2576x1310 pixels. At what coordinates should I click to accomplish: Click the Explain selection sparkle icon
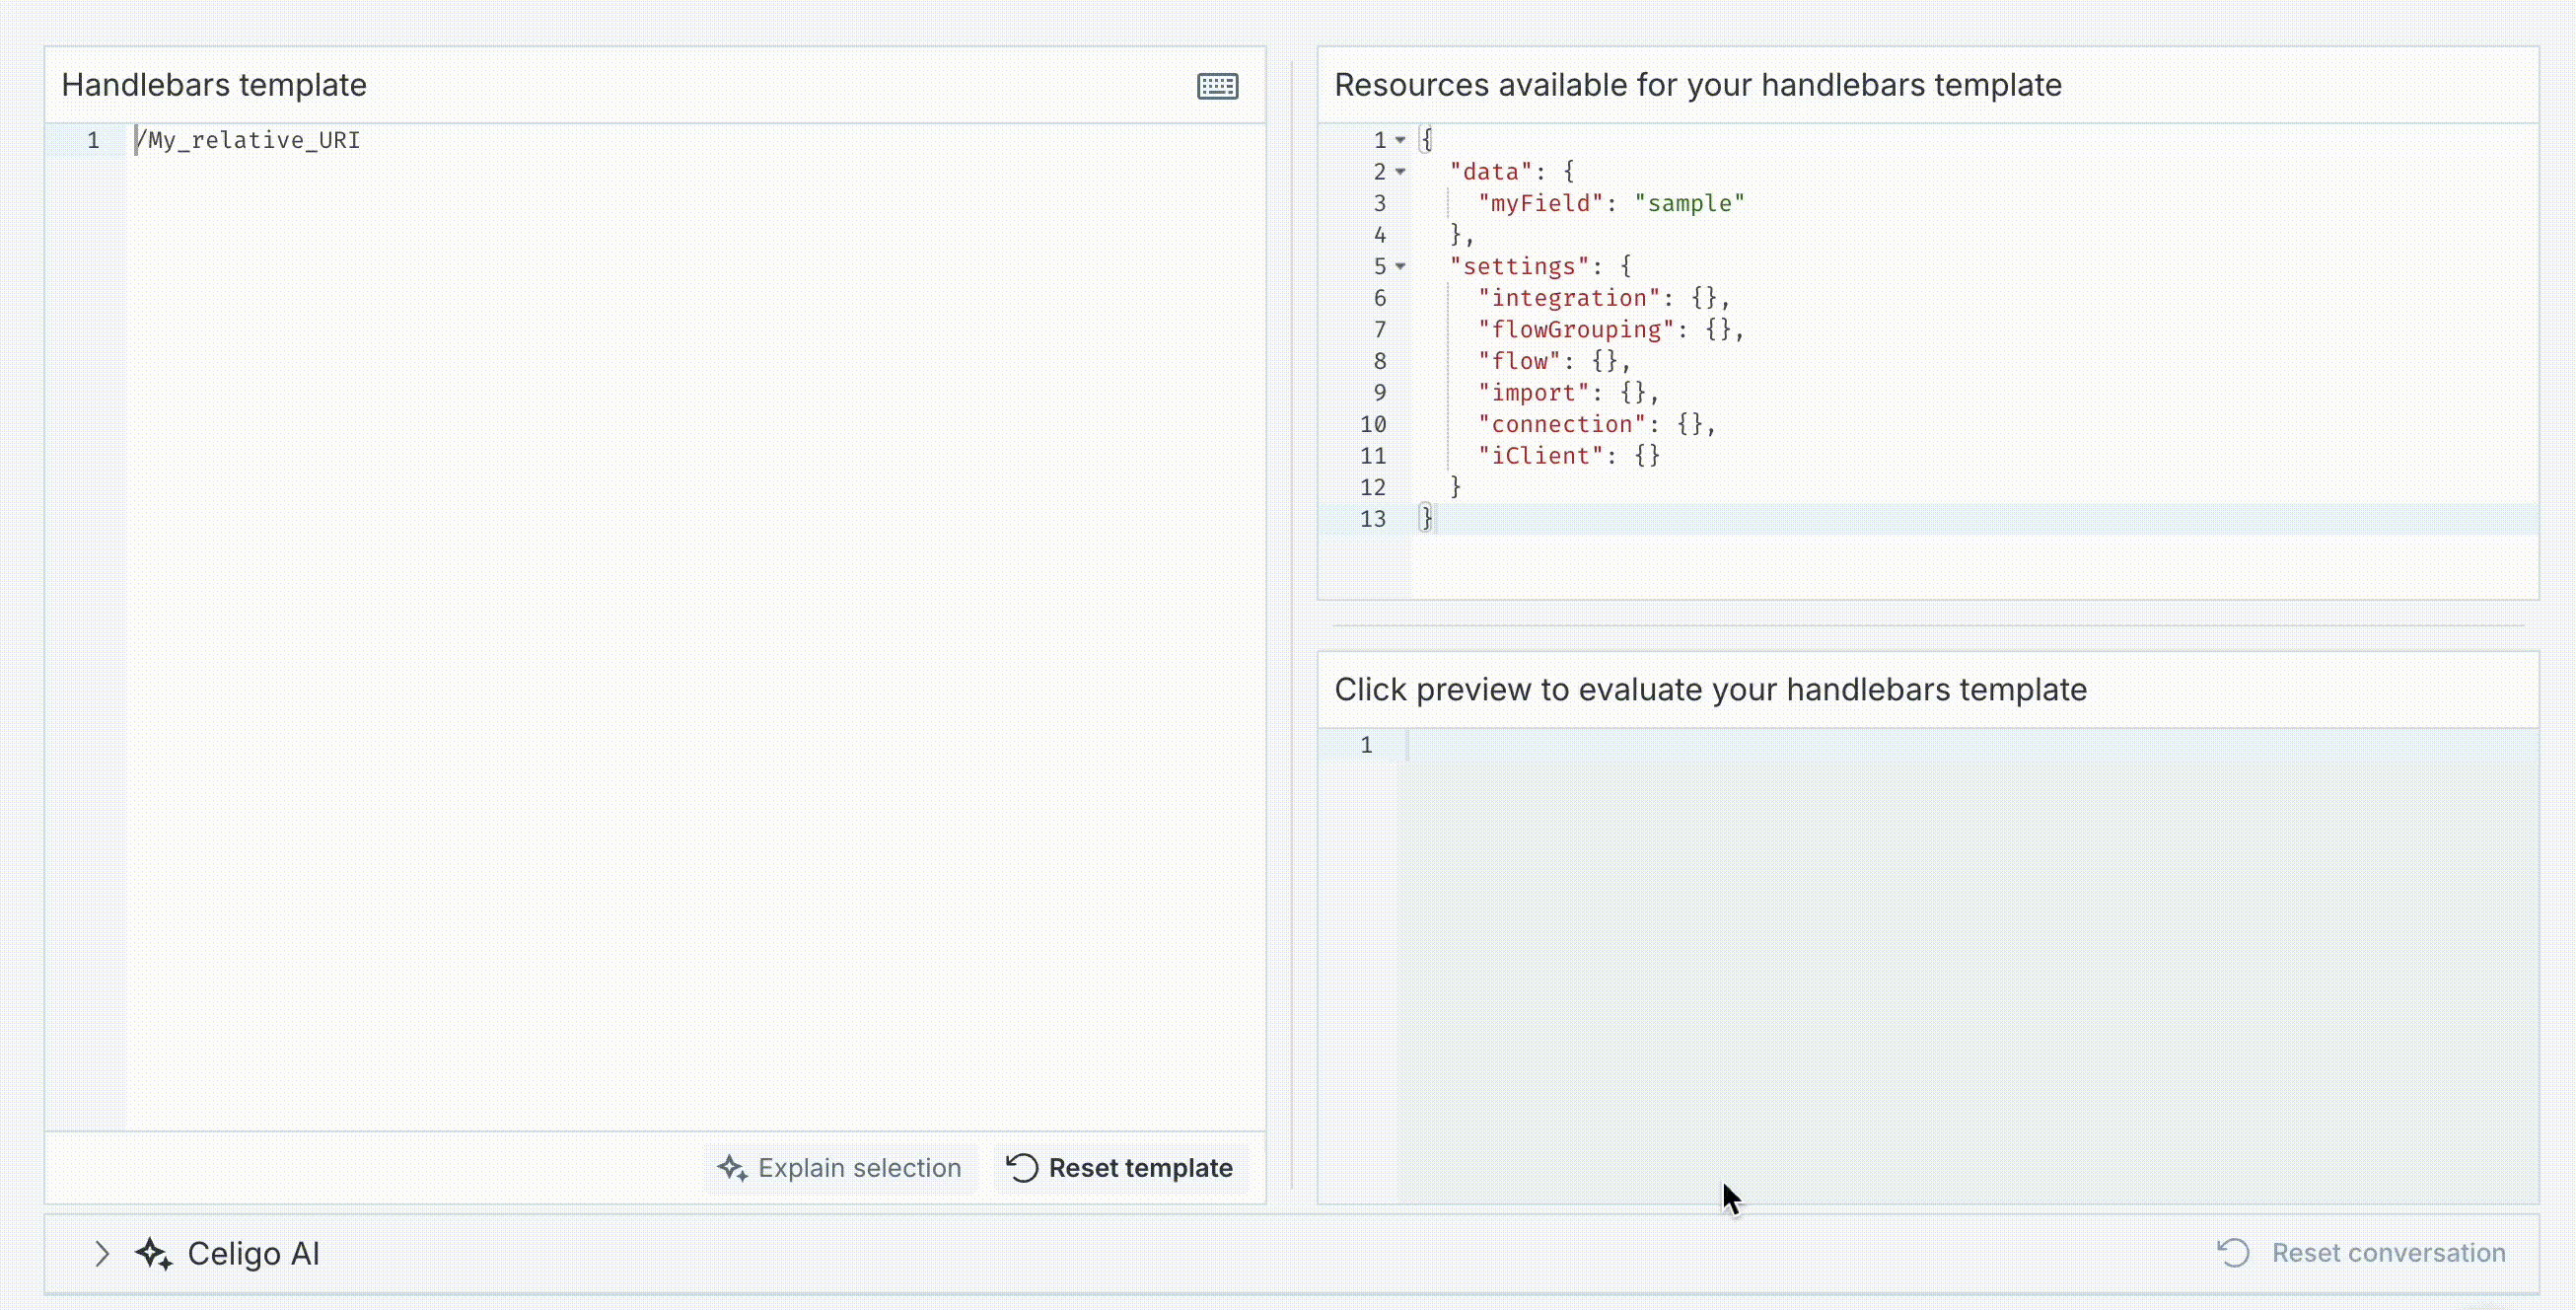[732, 1168]
